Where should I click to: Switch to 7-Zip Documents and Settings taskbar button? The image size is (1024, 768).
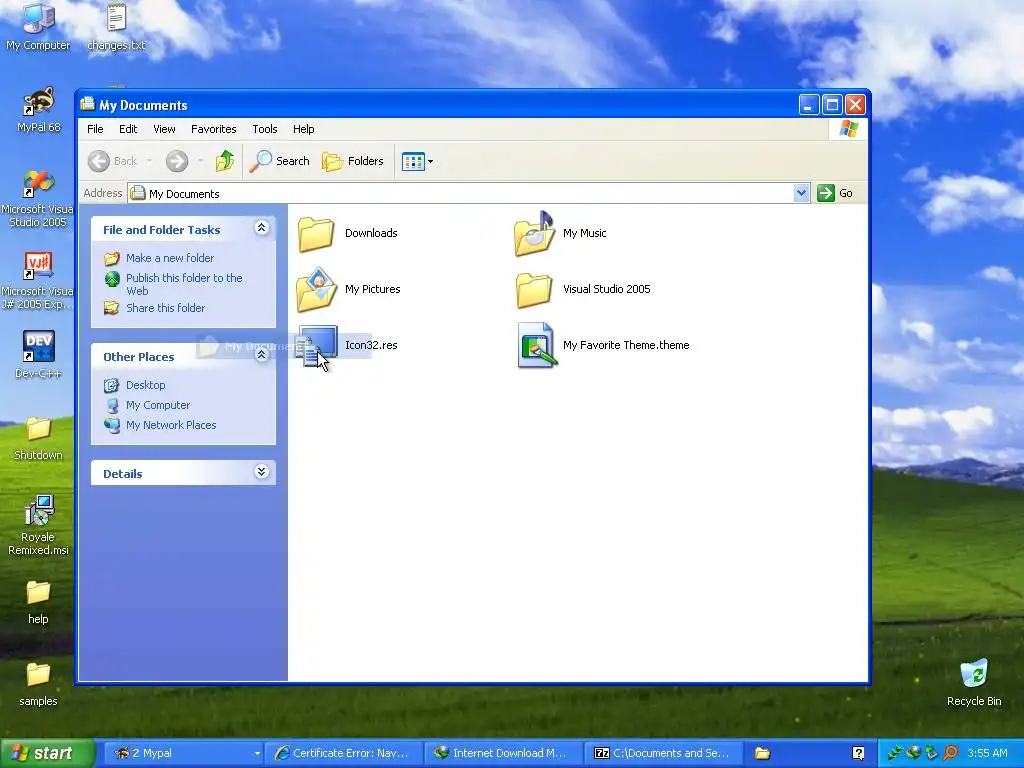(663, 753)
